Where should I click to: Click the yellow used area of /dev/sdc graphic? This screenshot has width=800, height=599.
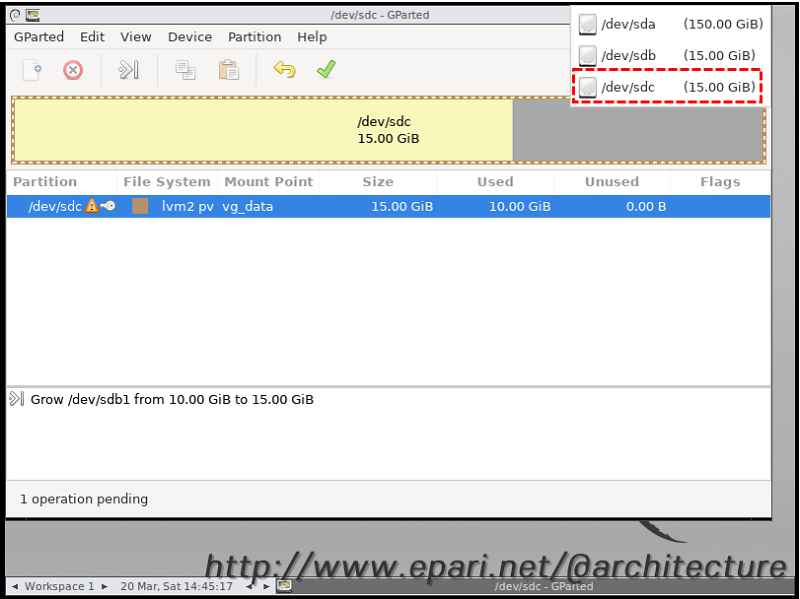coord(263,130)
